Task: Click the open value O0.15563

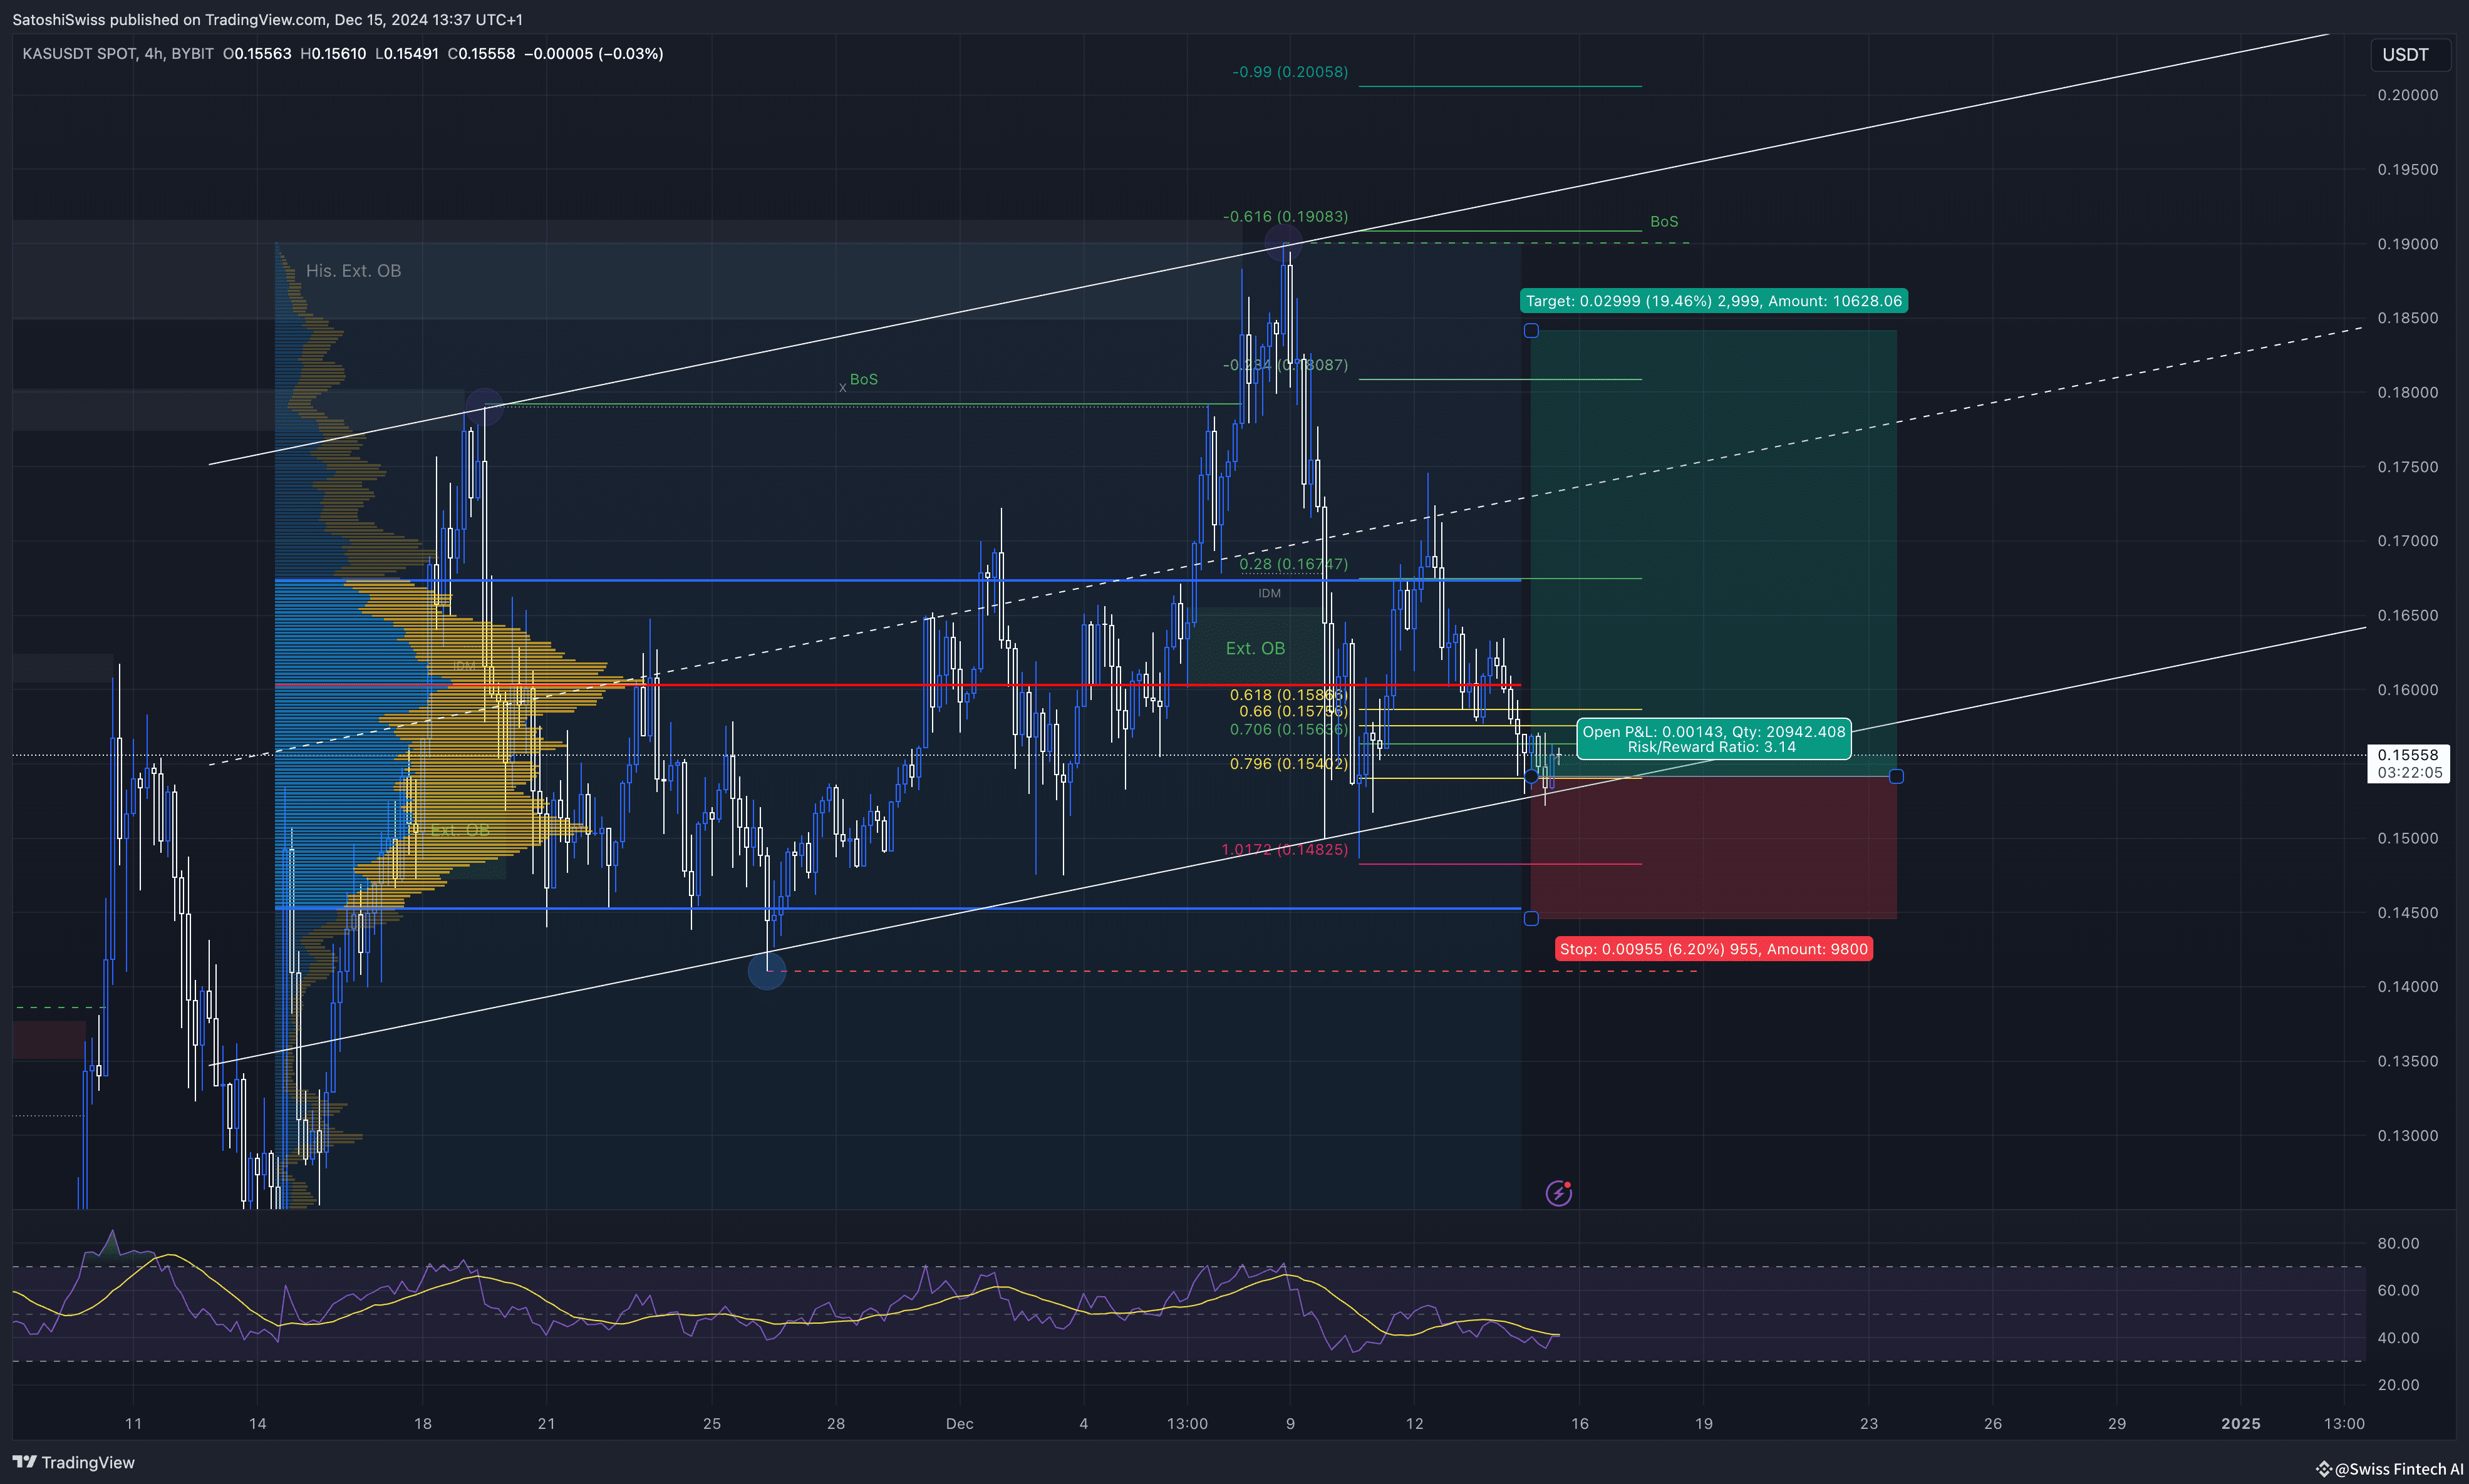Action: point(257,54)
